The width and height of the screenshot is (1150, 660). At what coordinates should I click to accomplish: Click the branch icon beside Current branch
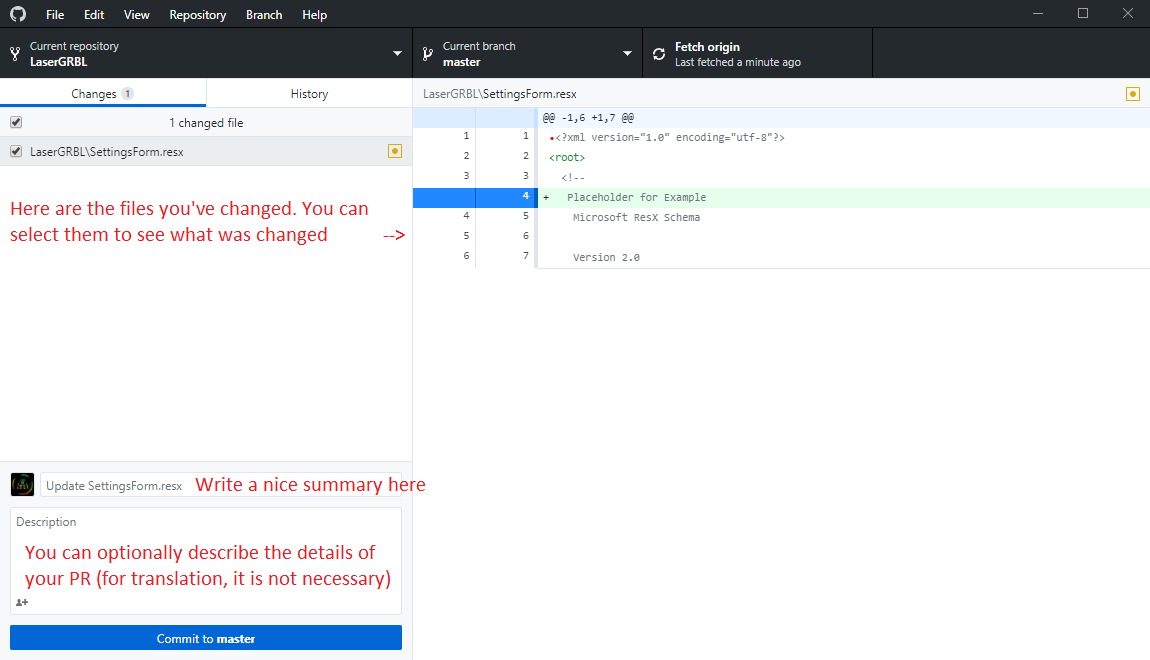click(x=428, y=54)
